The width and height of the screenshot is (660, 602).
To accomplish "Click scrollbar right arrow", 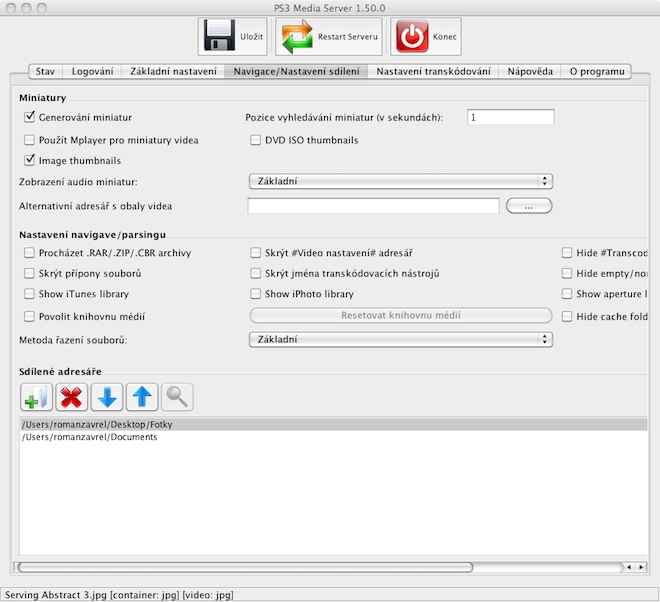I will tap(641, 567).
